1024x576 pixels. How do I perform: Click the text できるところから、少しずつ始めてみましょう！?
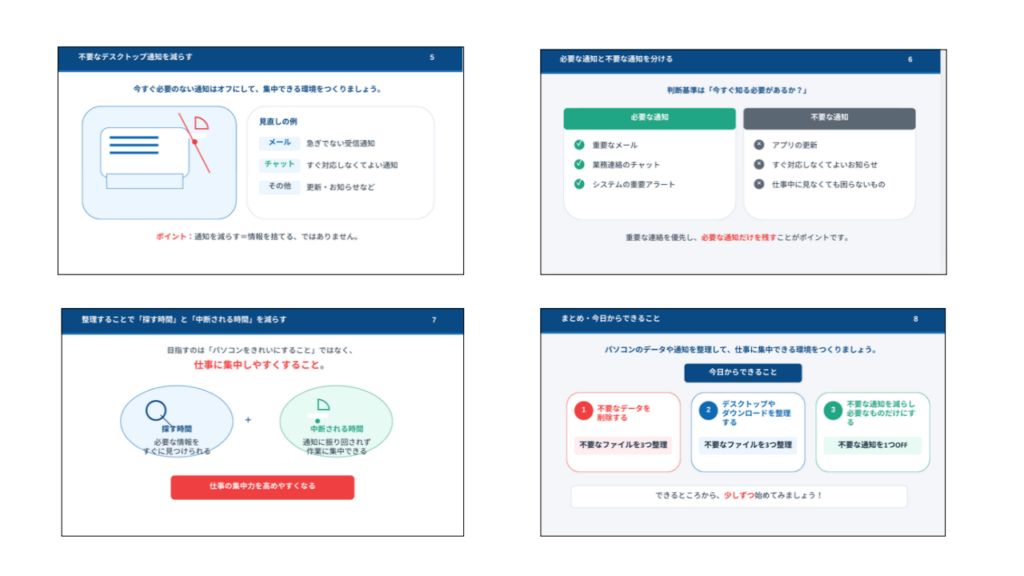coord(739,496)
